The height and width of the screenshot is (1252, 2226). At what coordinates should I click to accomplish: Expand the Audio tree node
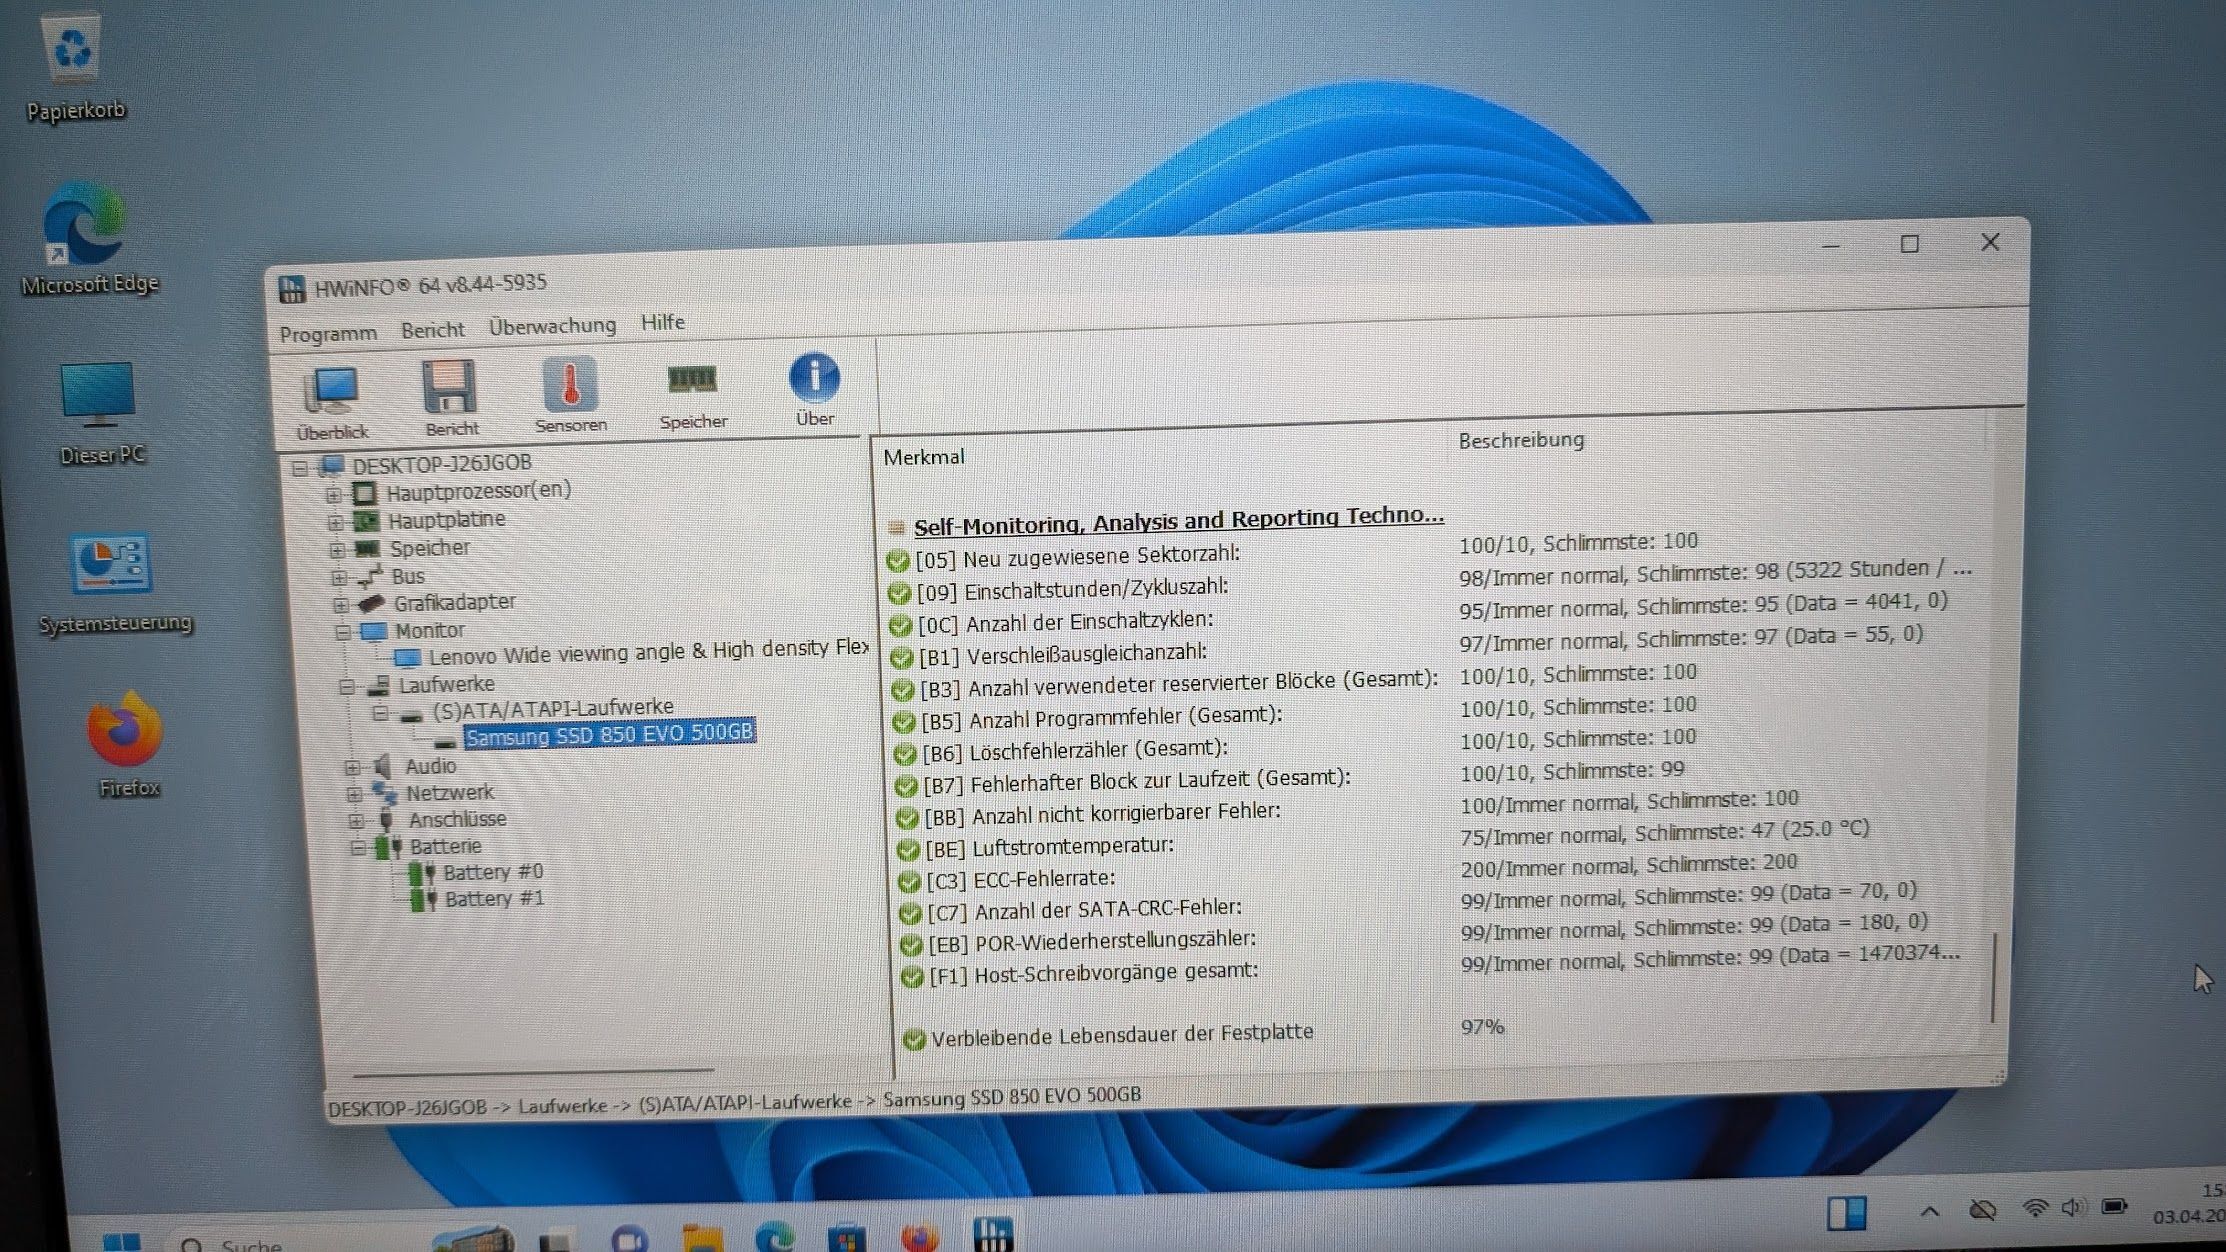click(352, 768)
